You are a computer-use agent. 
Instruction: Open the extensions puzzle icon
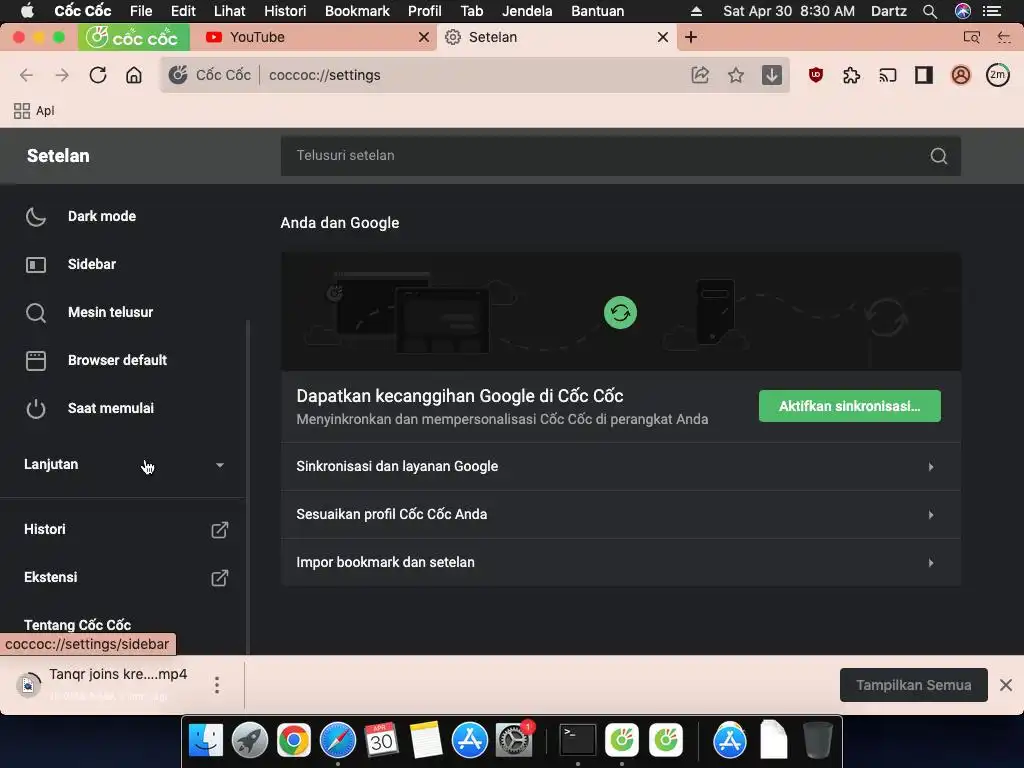click(852, 75)
